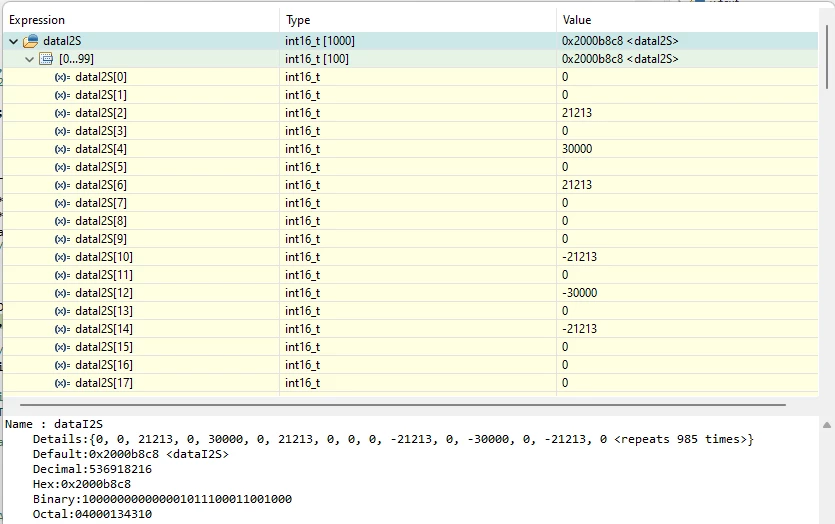Select the Type column header
The height and width of the screenshot is (524, 835).
[418, 20]
